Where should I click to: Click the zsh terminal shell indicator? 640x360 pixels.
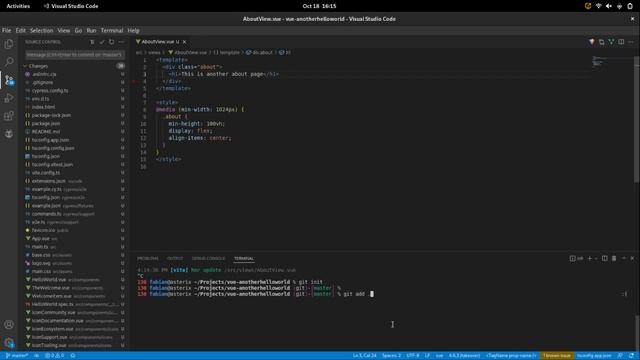tap(577, 258)
